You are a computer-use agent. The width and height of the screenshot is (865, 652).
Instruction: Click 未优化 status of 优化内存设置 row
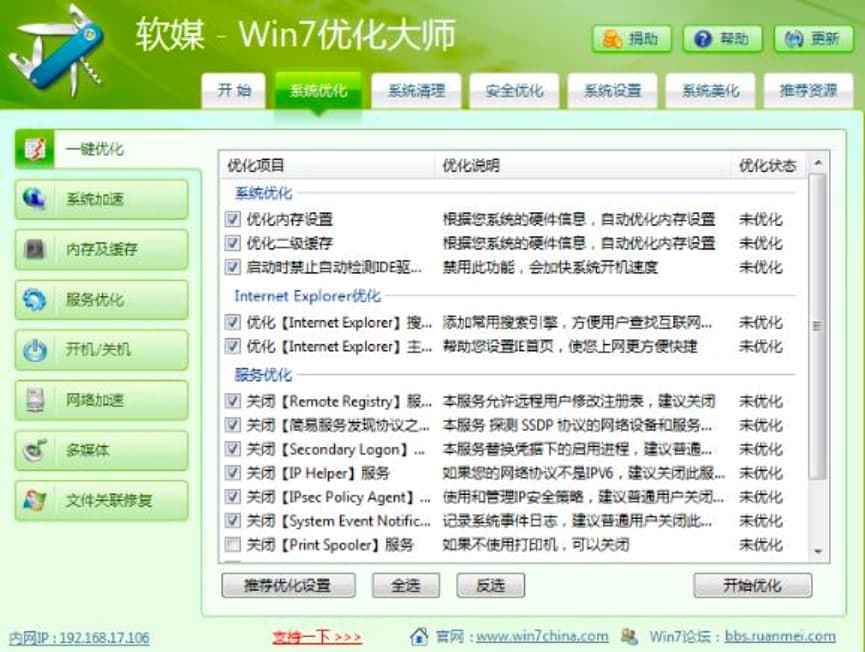pyautogui.click(x=761, y=219)
